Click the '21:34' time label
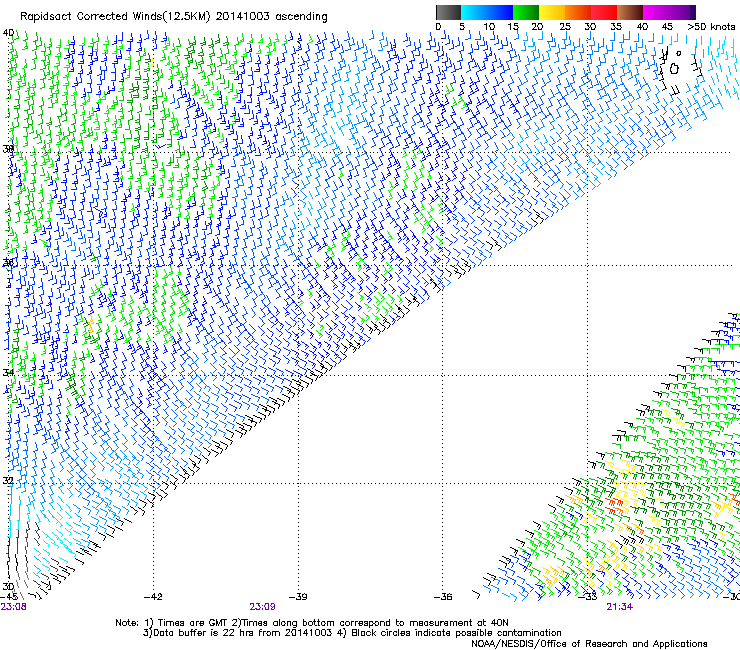This screenshot has width=740, height=650. coord(619,607)
